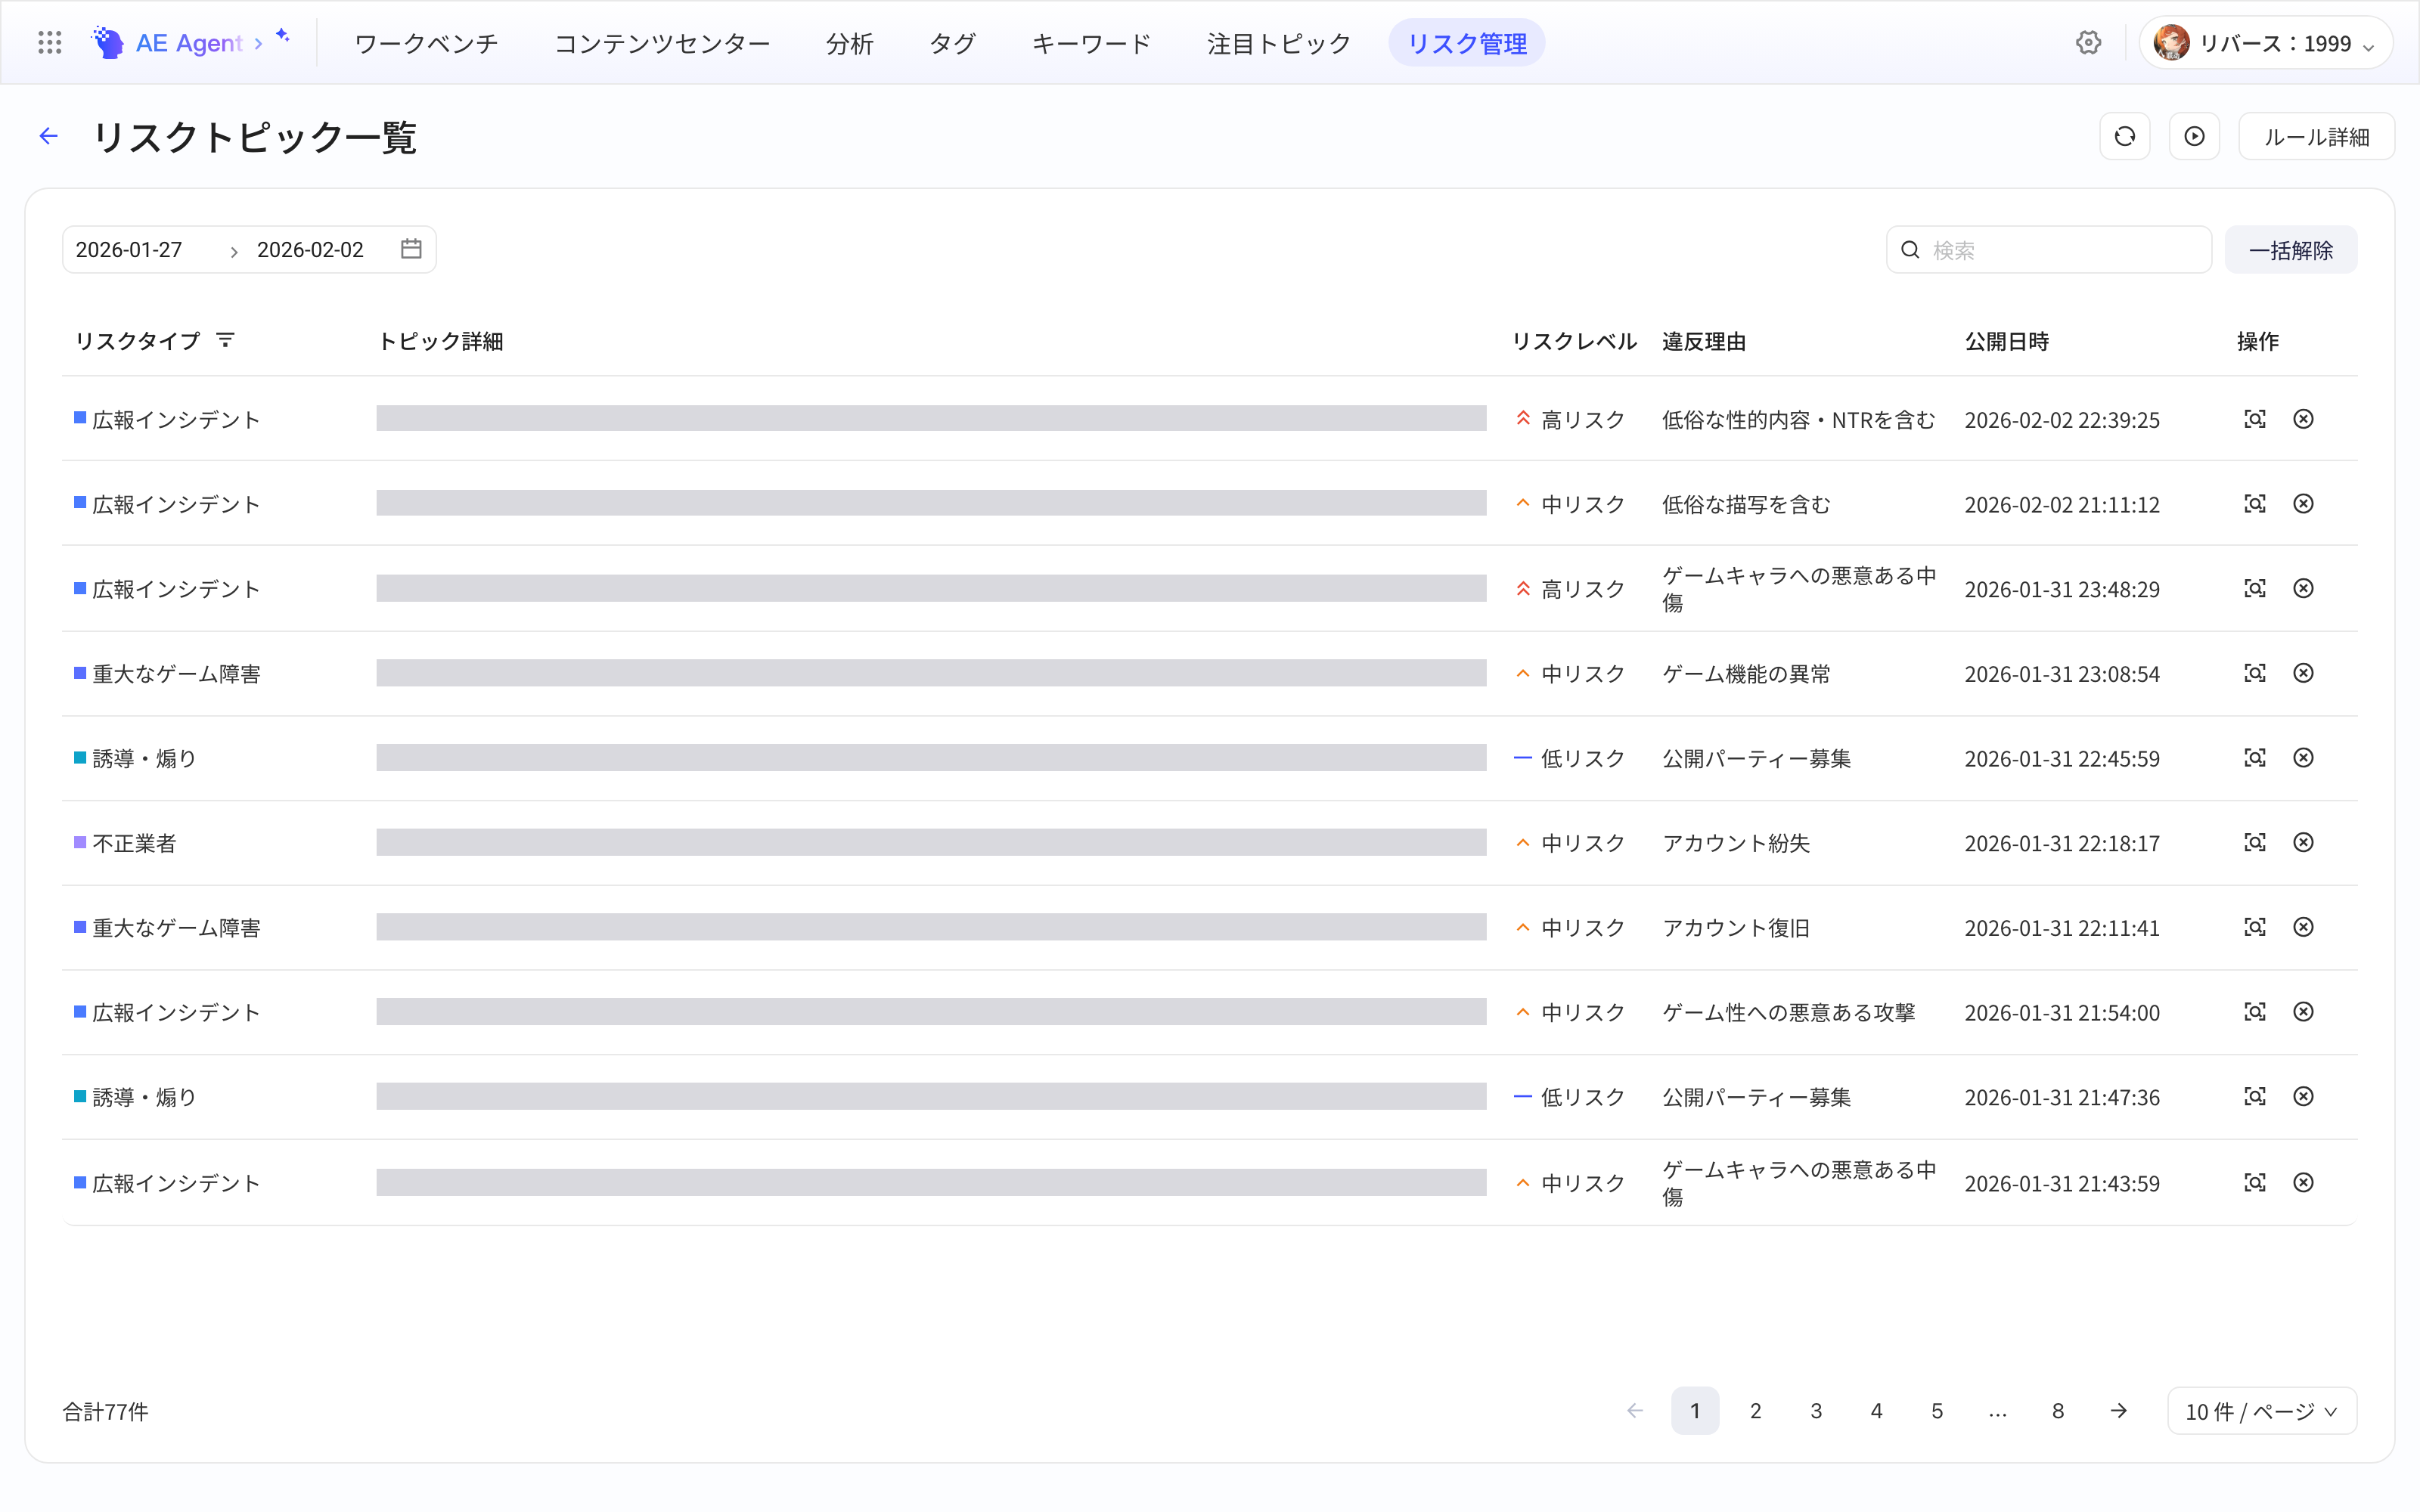Click the ルール詳細 button
The height and width of the screenshot is (1512, 2420).
tap(2316, 136)
